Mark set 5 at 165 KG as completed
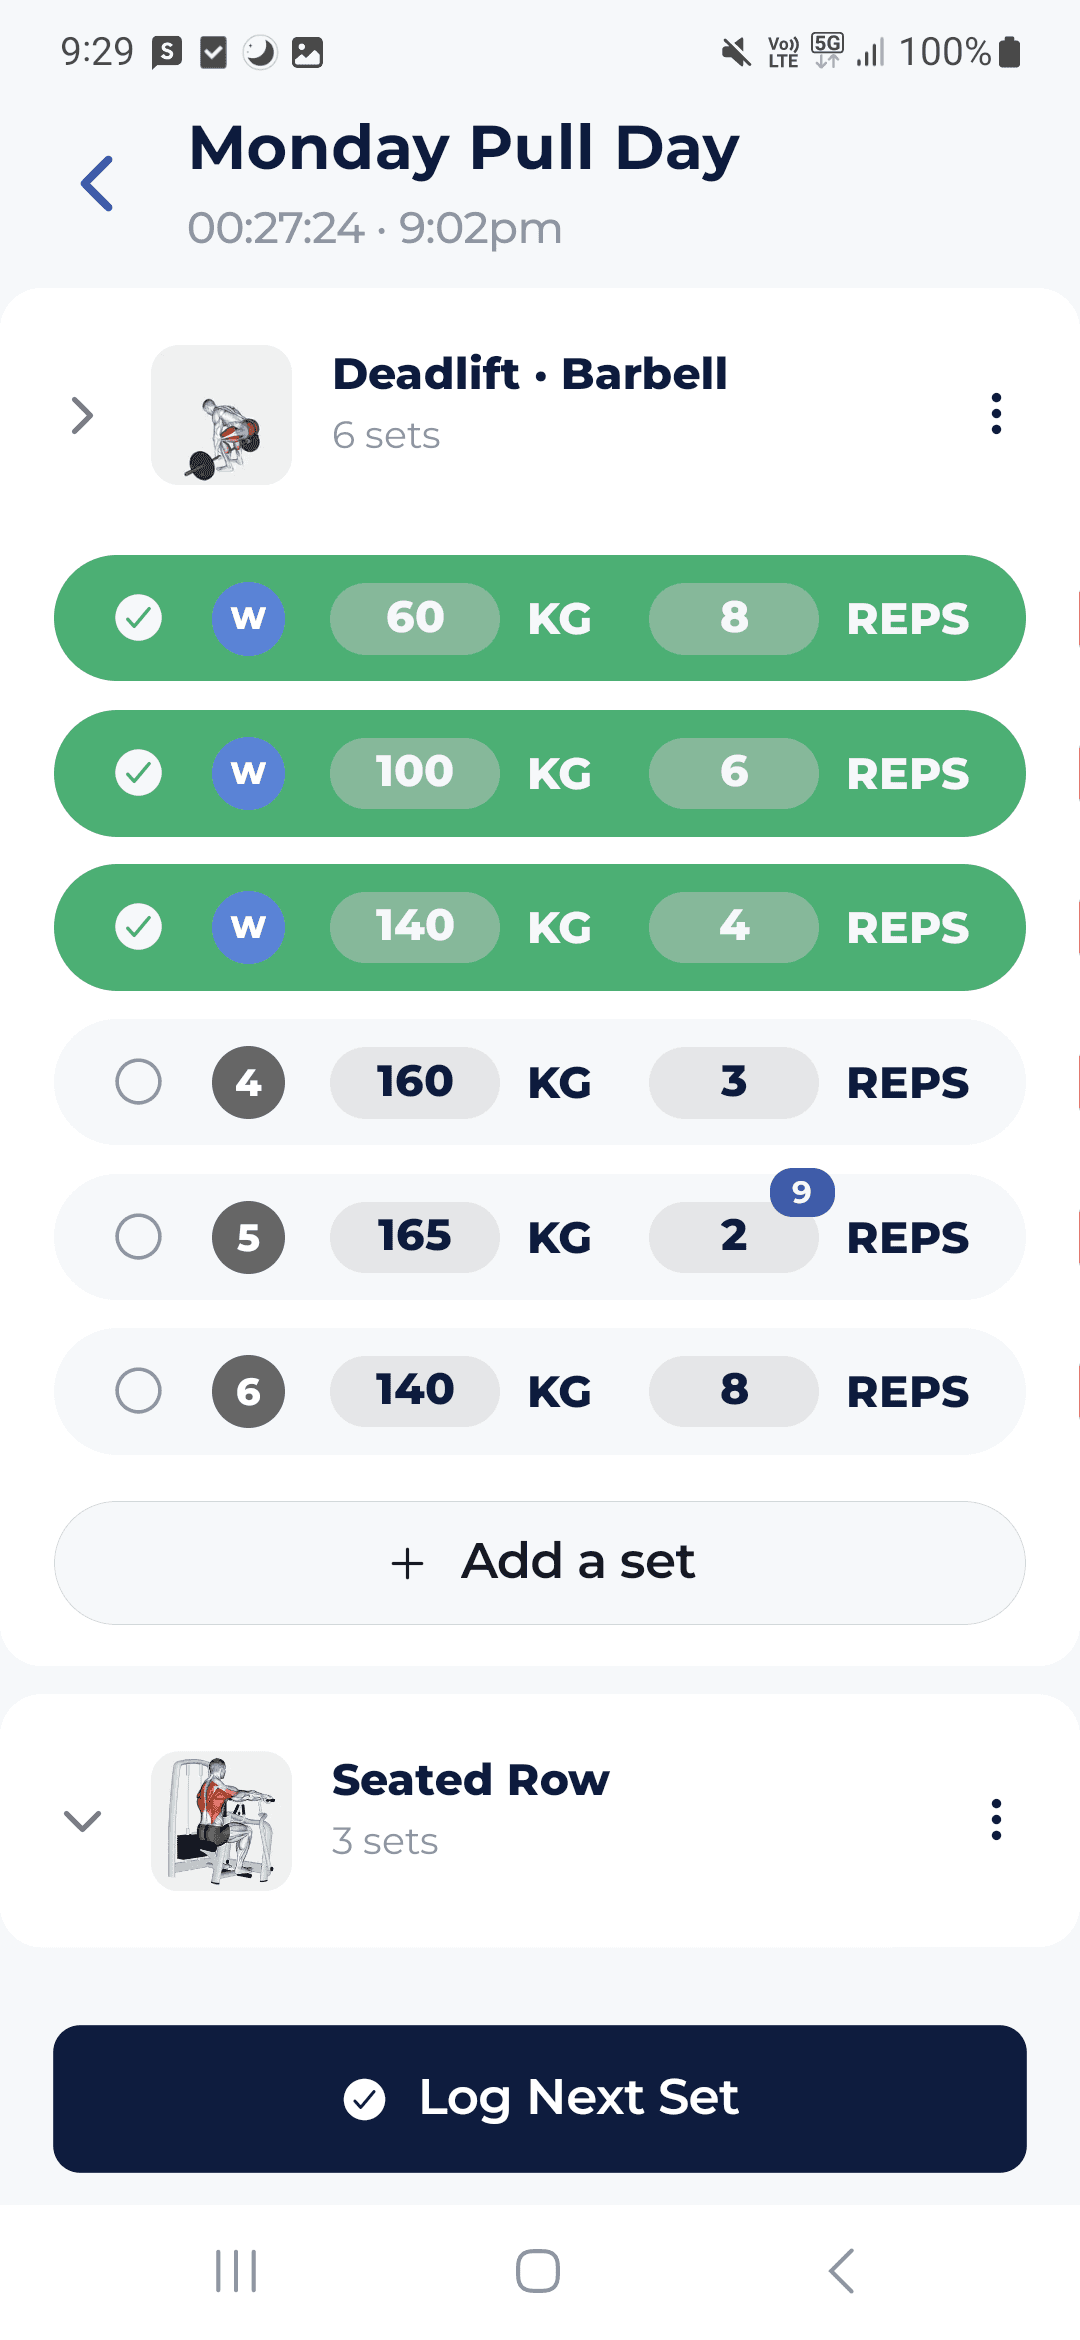Image resolution: width=1080 pixels, height=2340 pixels. [x=139, y=1237]
